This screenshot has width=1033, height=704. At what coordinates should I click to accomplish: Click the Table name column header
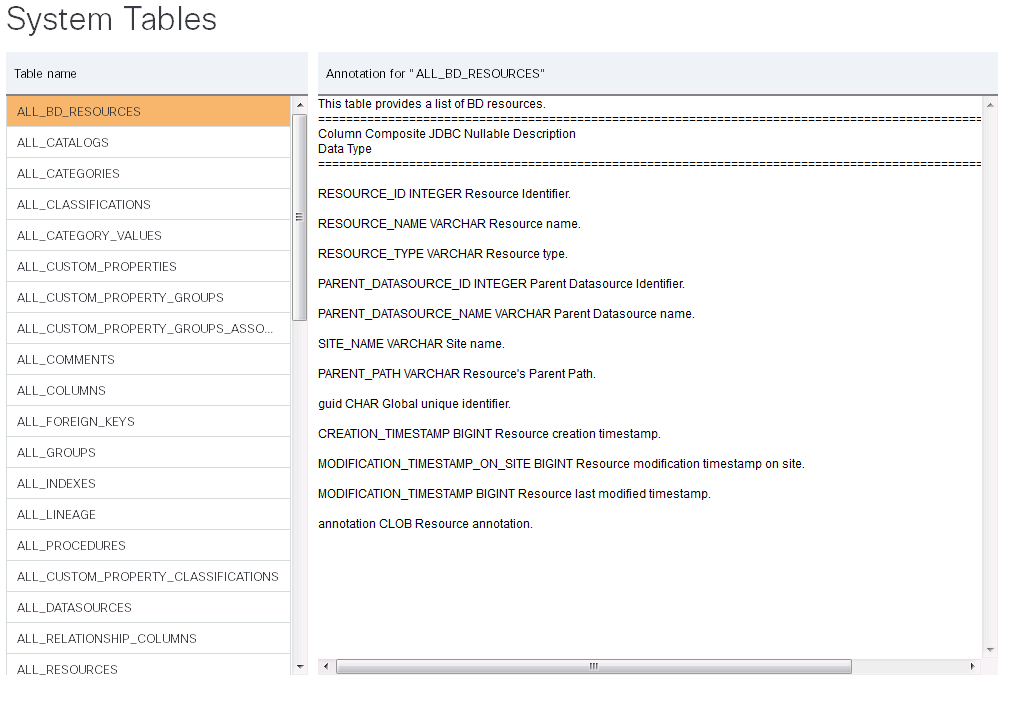[x=156, y=74]
